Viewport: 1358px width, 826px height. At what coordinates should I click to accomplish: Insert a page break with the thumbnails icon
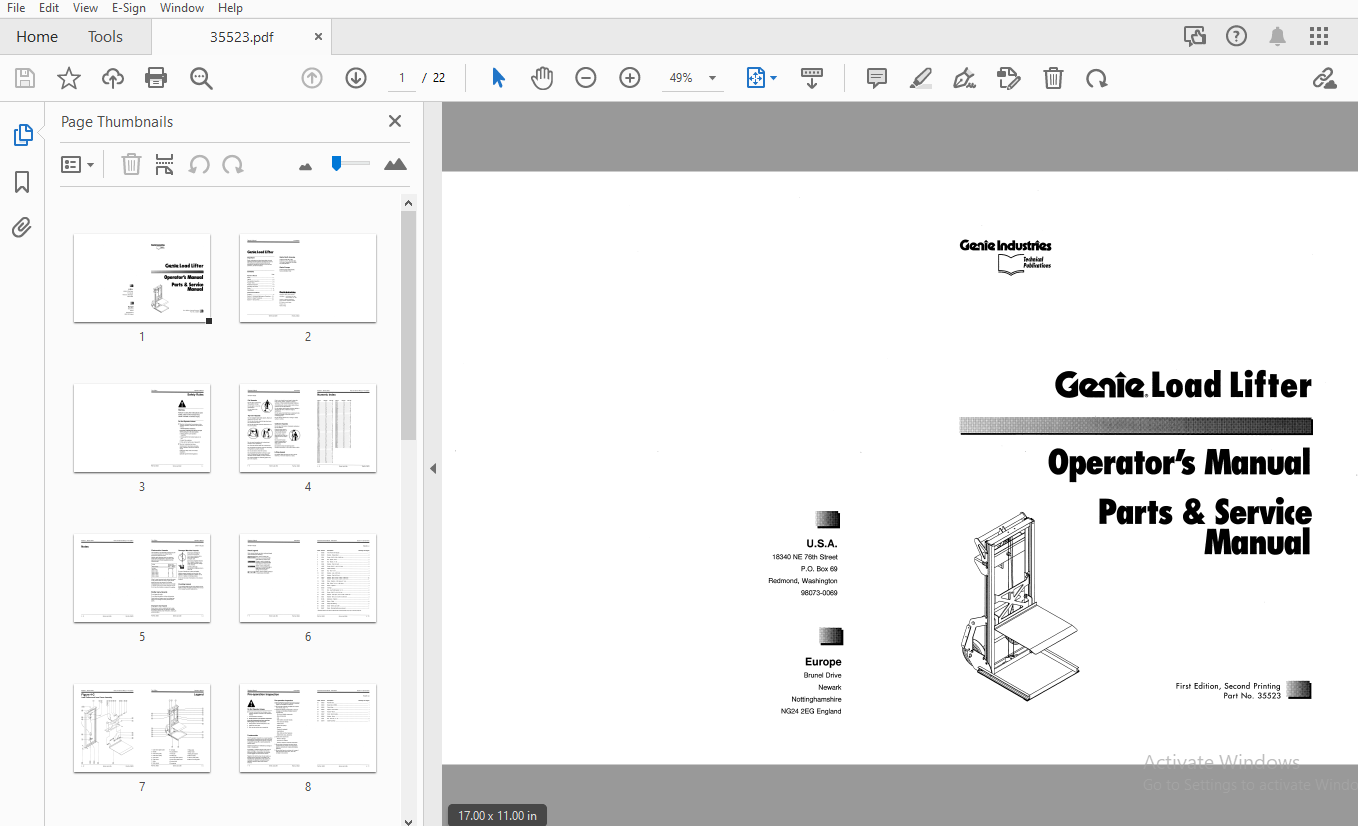coord(165,164)
